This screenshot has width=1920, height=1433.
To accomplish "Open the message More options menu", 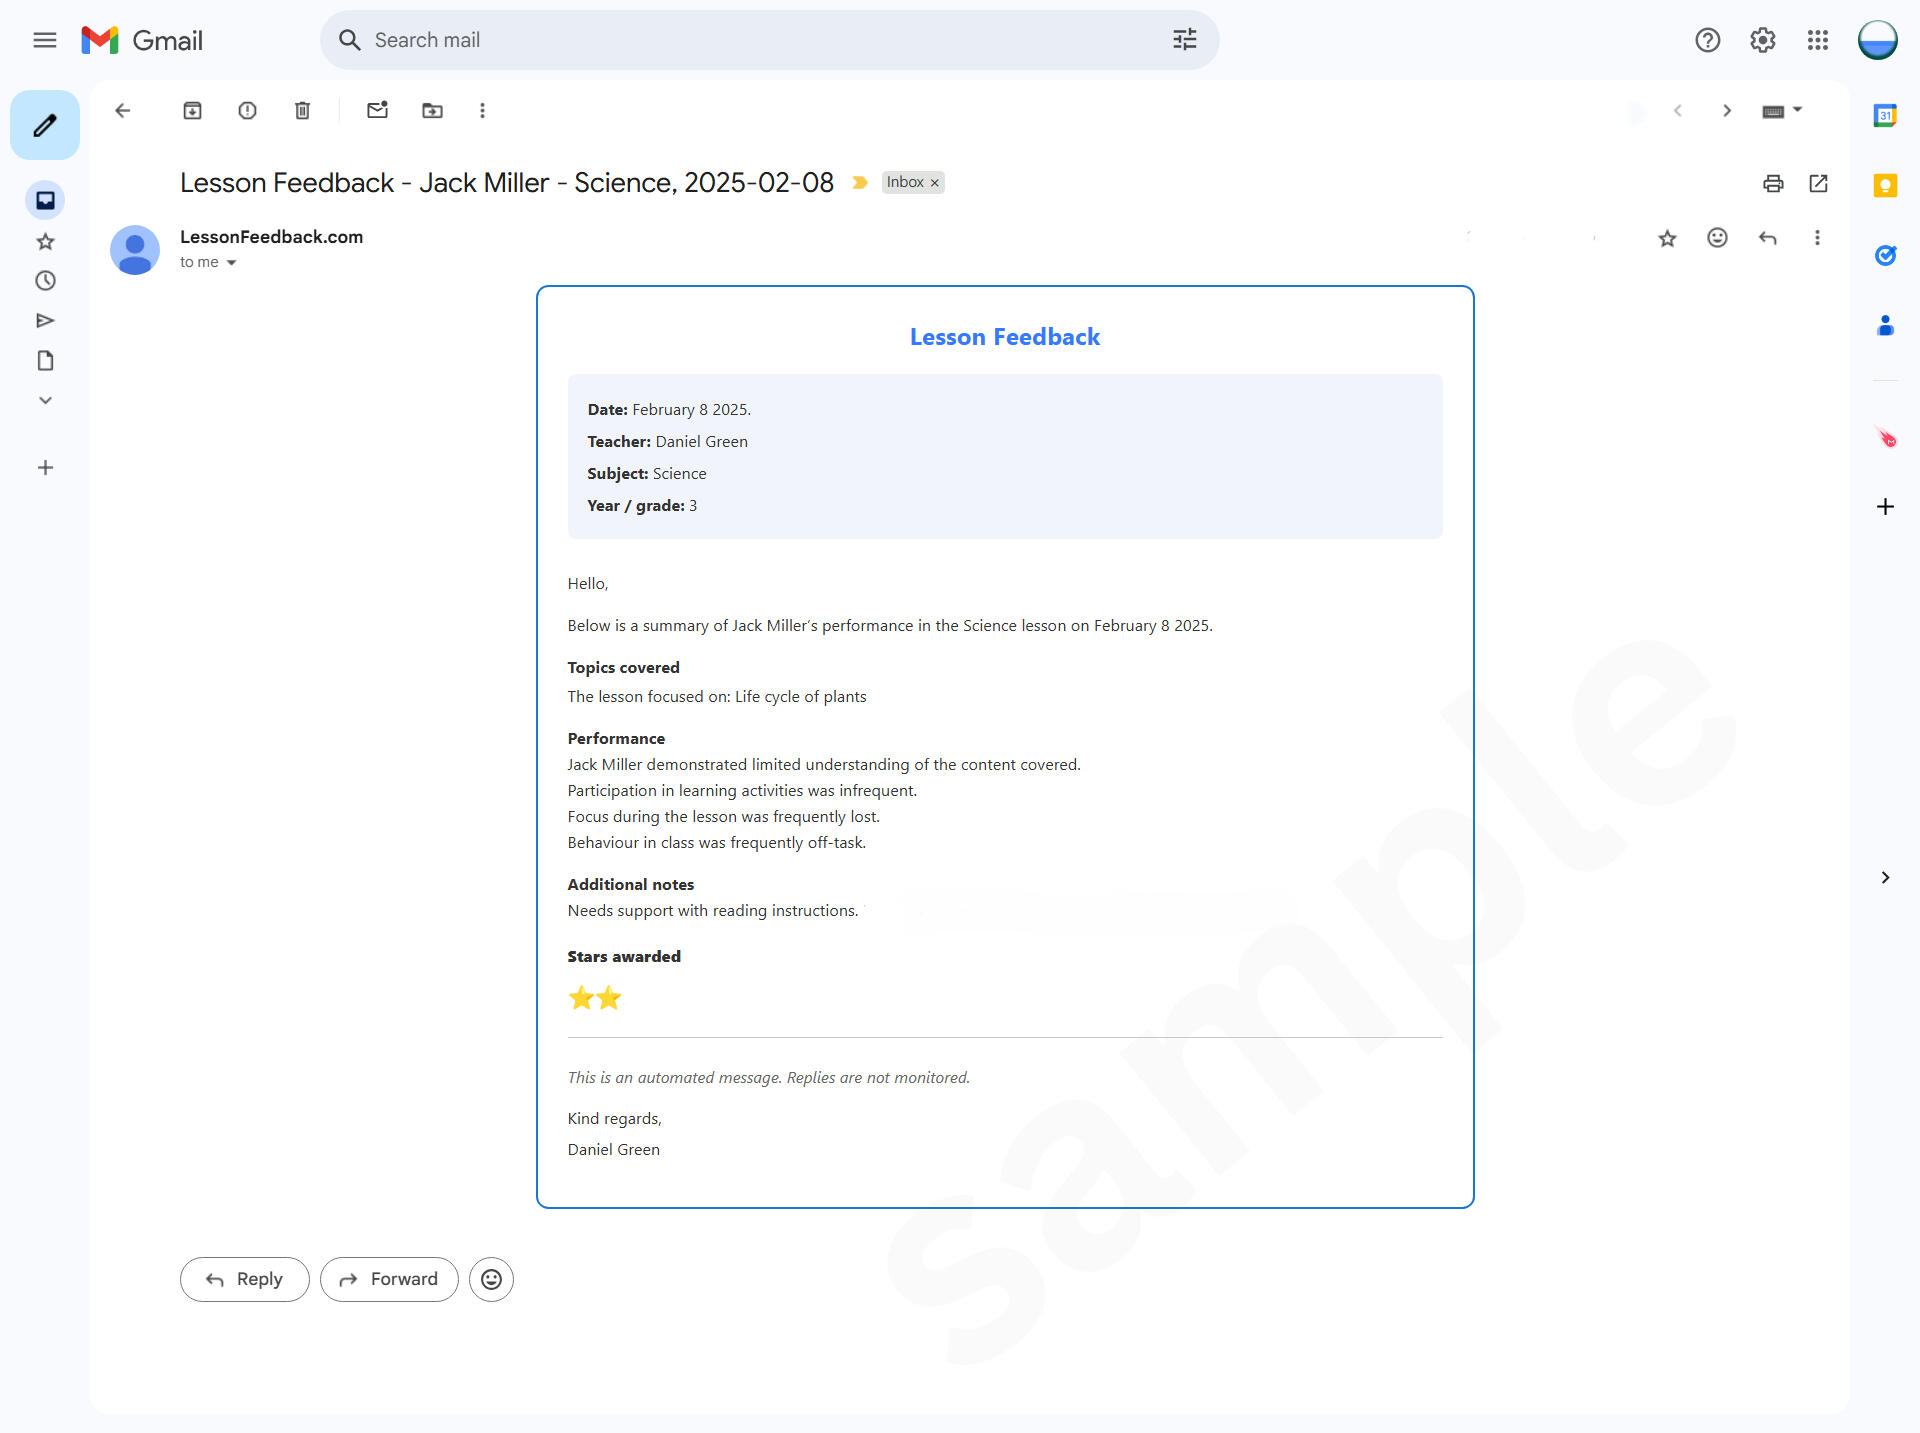I will click(x=1818, y=238).
